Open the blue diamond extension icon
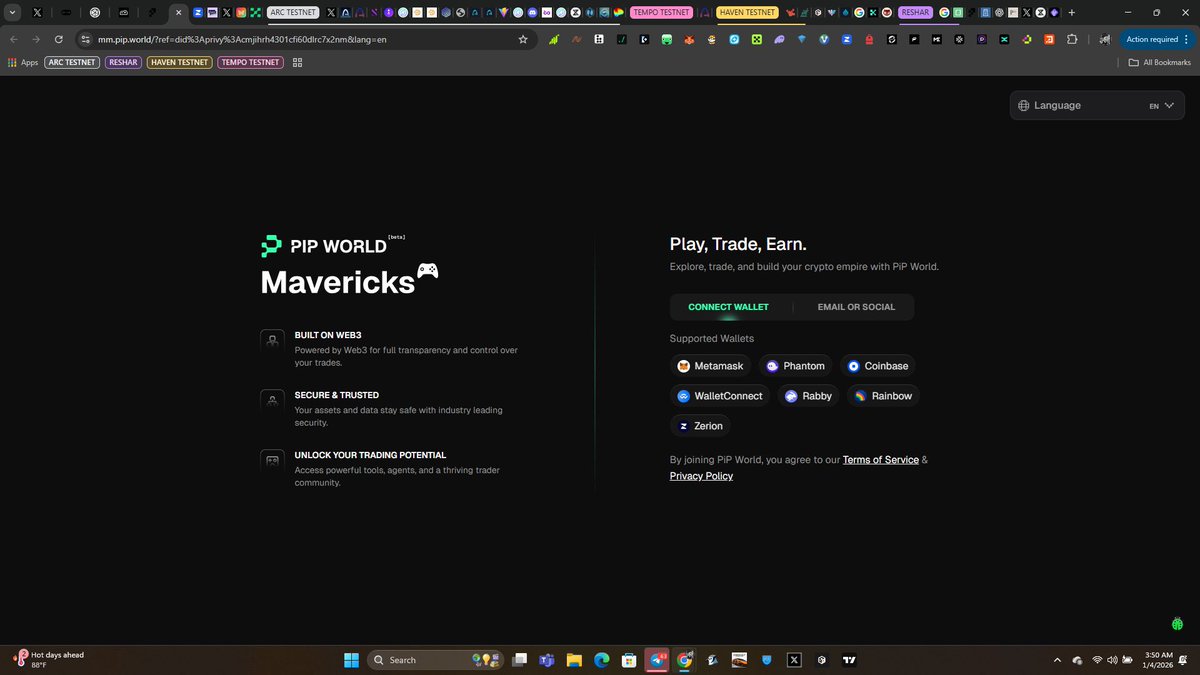Screen dimensions: 1200x675 pos(801,39)
